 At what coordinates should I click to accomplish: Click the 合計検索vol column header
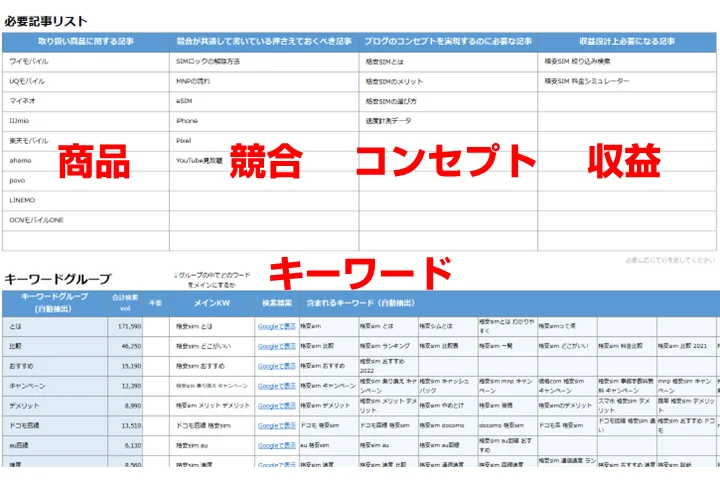pyautogui.click(x=125, y=303)
